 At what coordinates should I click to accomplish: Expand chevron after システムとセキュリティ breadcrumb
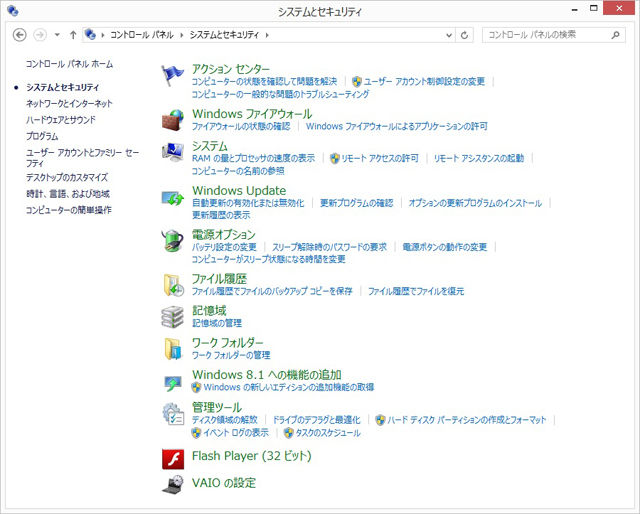pyautogui.click(x=267, y=35)
